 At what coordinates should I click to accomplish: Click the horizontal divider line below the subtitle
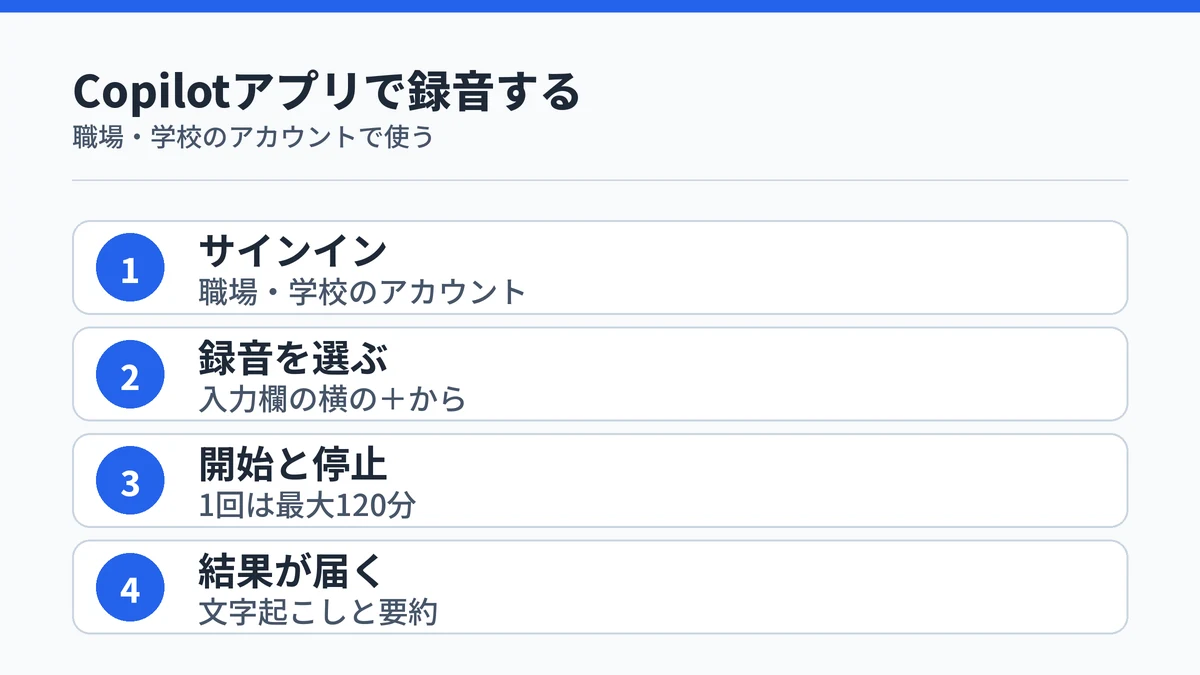(x=600, y=181)
